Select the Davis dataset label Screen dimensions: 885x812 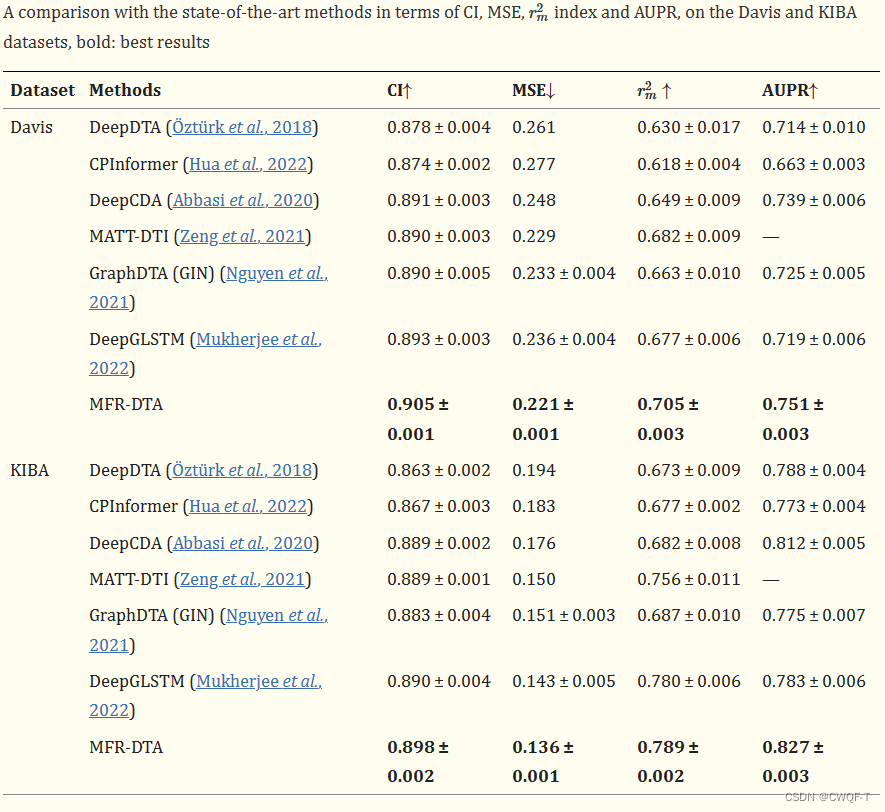pyautogui.click(x=32, y=128)
